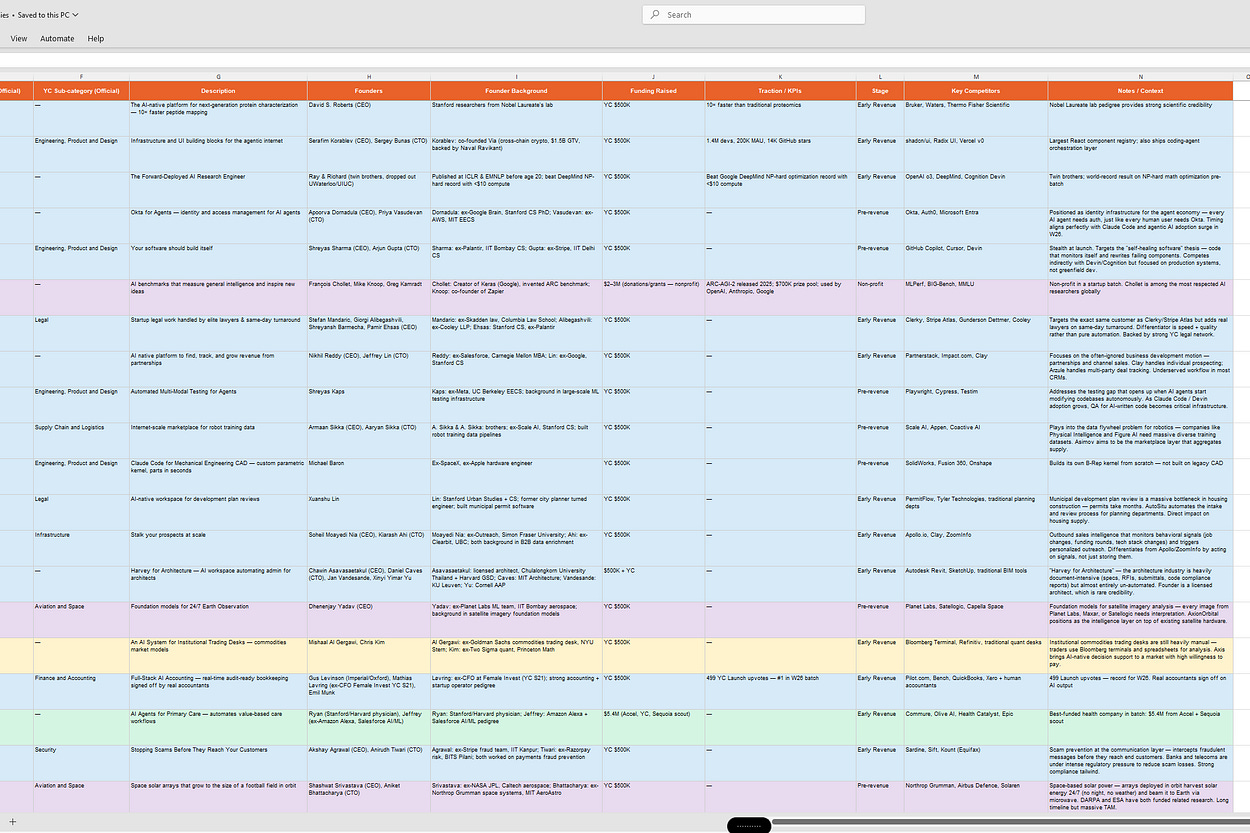Click the 'Founders' header cell
Image resolution: width=1250 pixels, height=833 pixels.
(x=369, y=91)
